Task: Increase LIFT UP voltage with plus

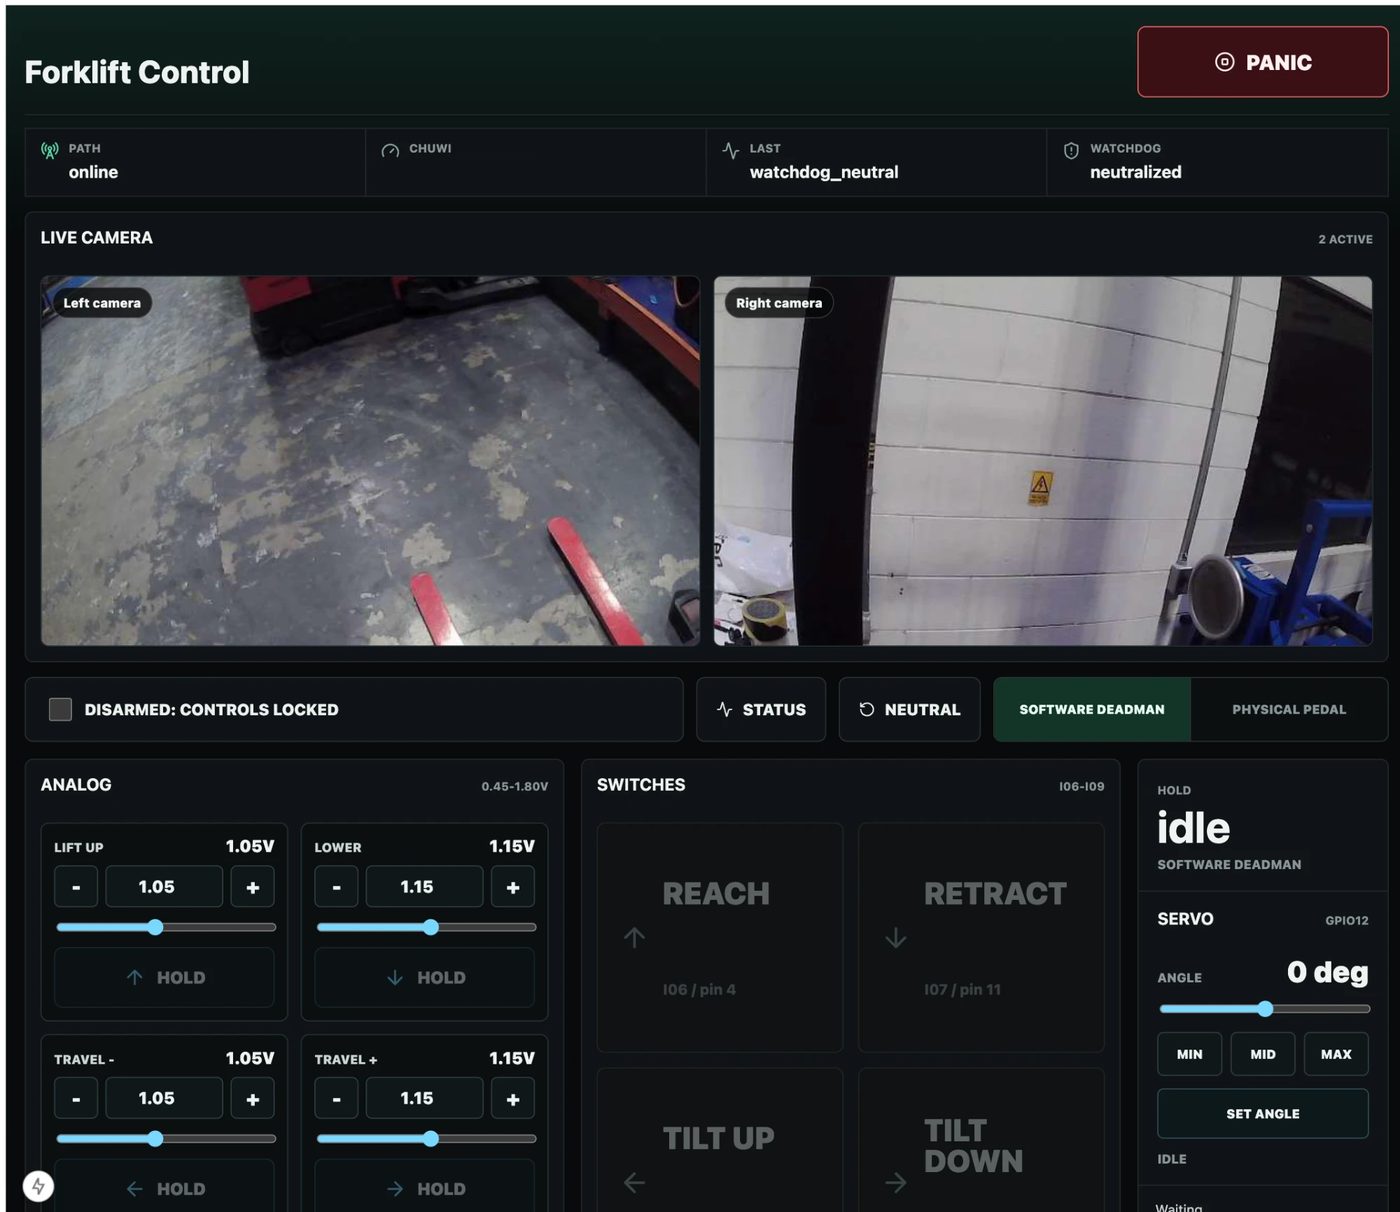Action: pos(253,887)
